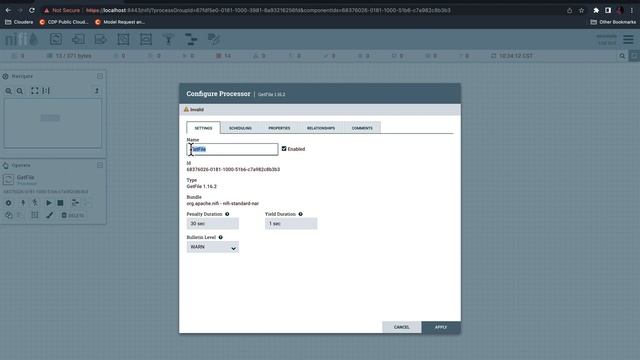640x360 pixels.
Task: Disable the component in Operate panel
Action: [x=35, y=202]
